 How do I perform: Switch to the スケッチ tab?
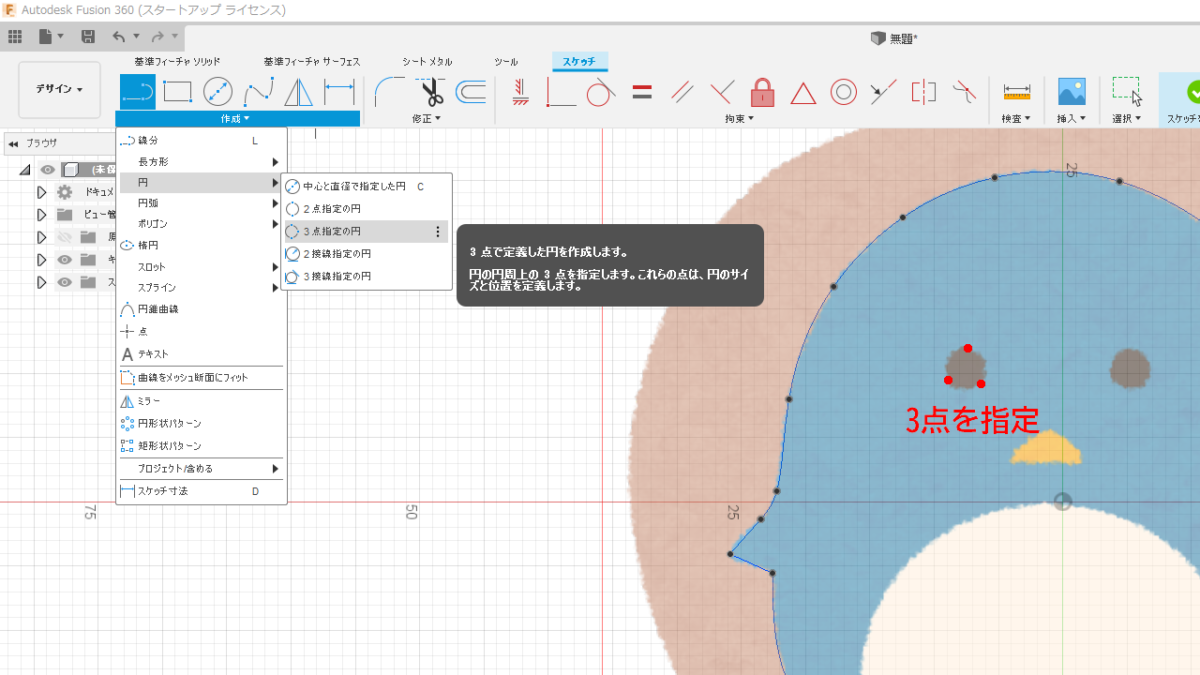pos(579,62)
